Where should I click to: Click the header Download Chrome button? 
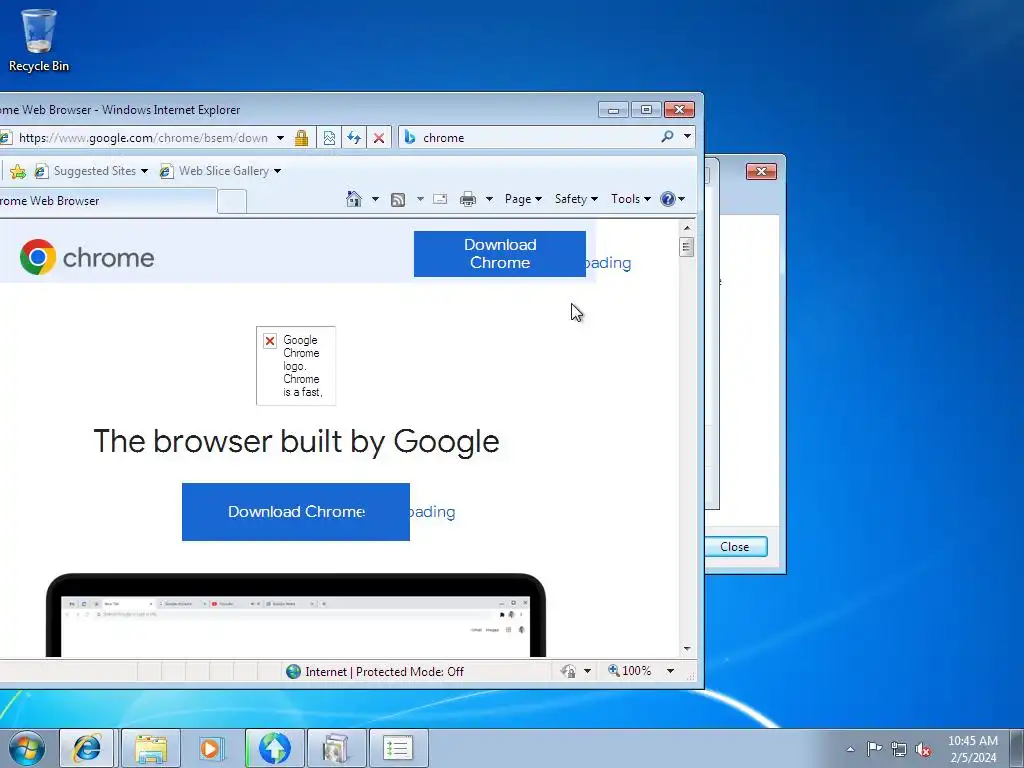(500, 254)
